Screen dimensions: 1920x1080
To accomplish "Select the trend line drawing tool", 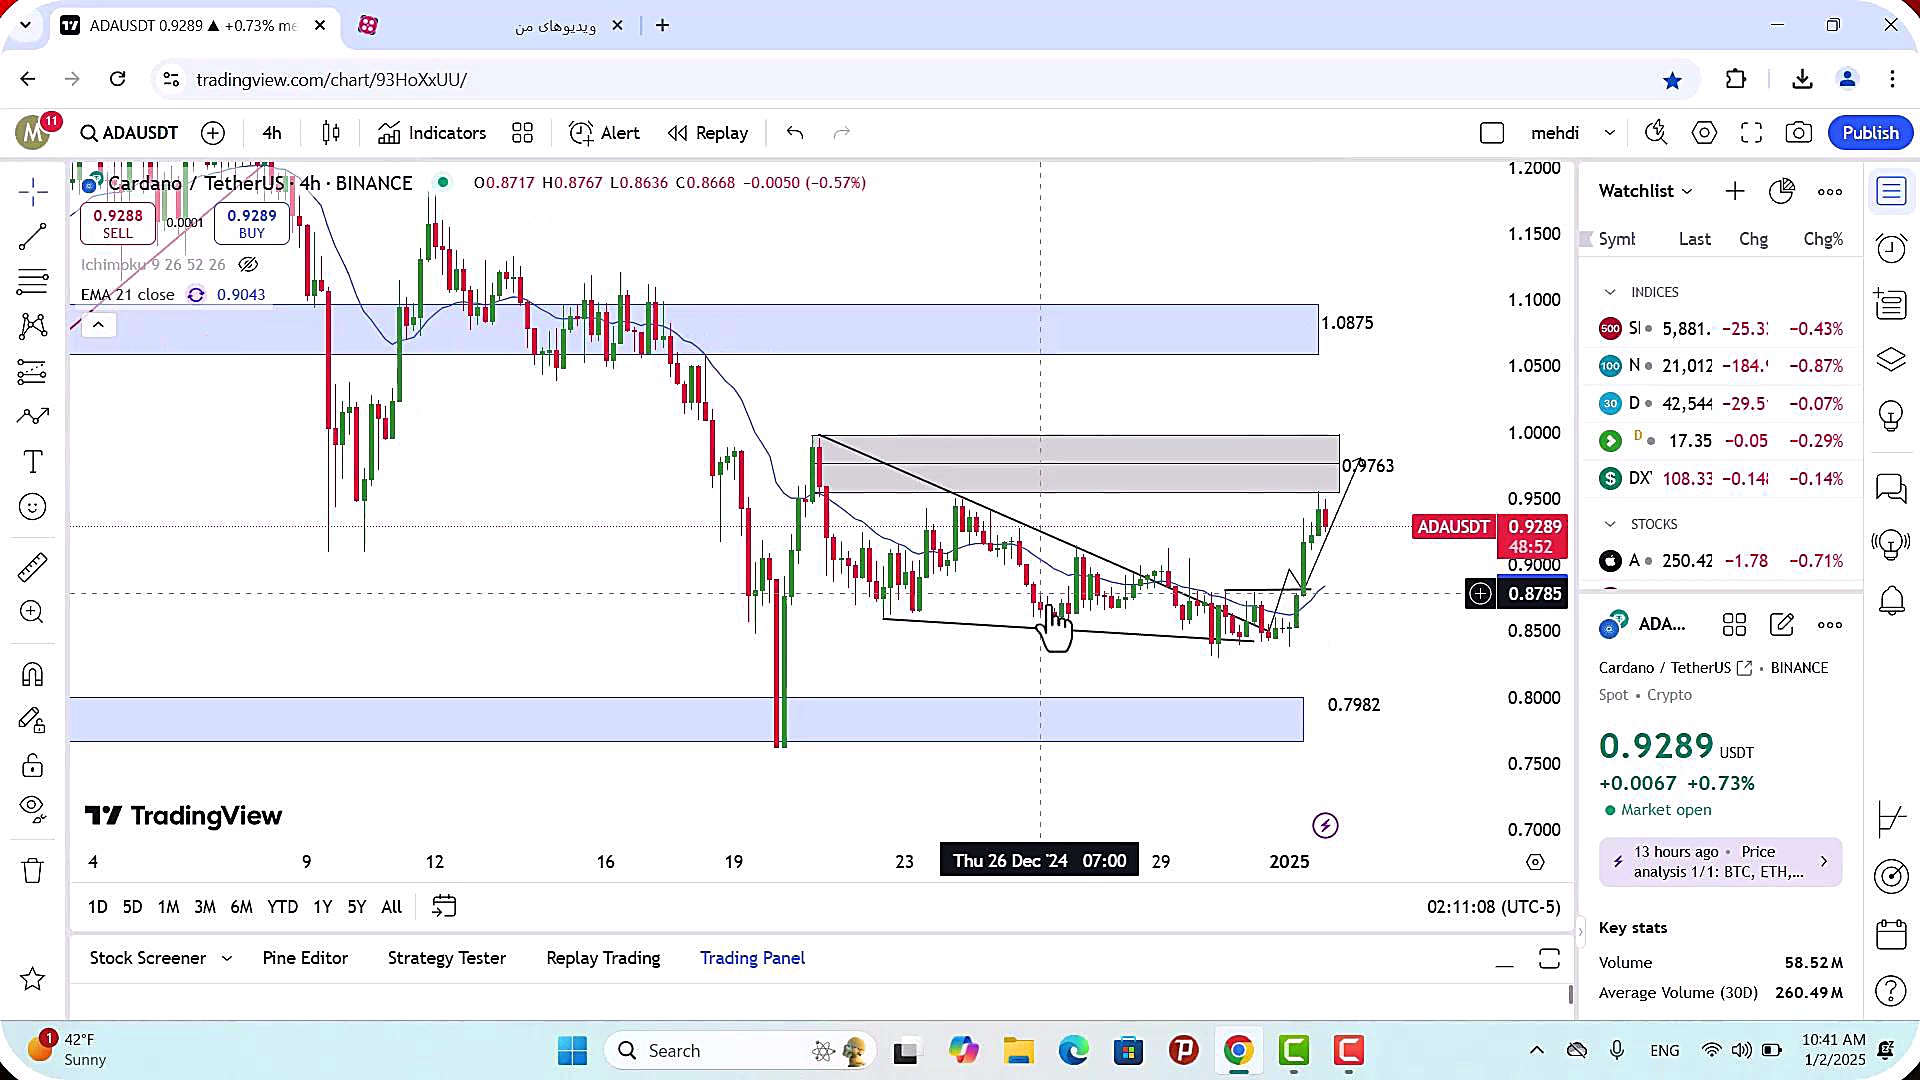I will (32, 237).
